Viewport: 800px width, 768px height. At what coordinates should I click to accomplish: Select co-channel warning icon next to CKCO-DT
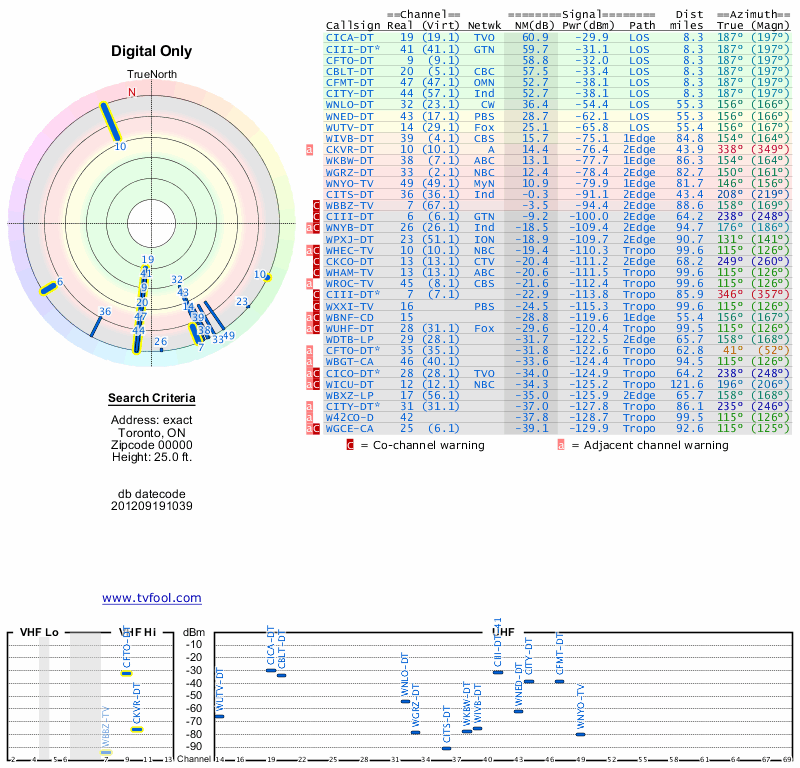[x=317, y=261]
